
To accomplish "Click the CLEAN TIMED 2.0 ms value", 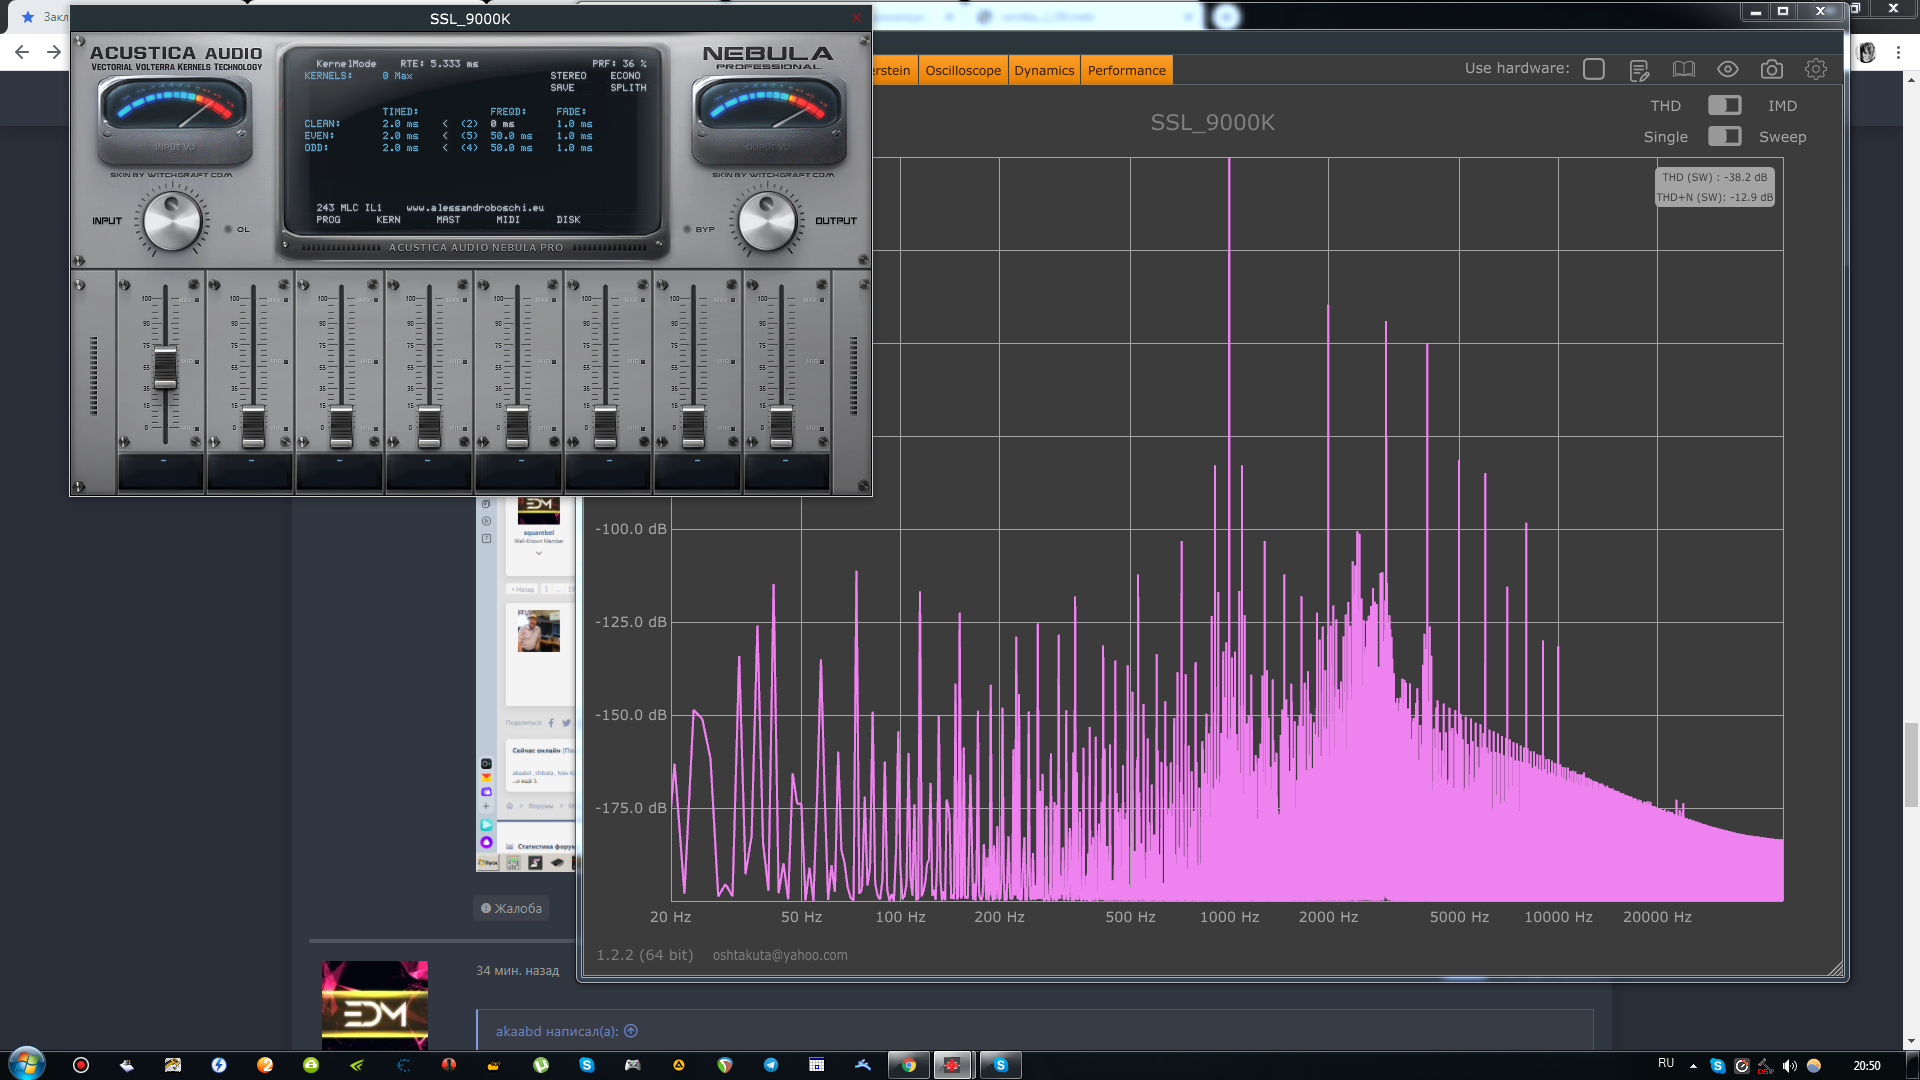I will (400, 124).
